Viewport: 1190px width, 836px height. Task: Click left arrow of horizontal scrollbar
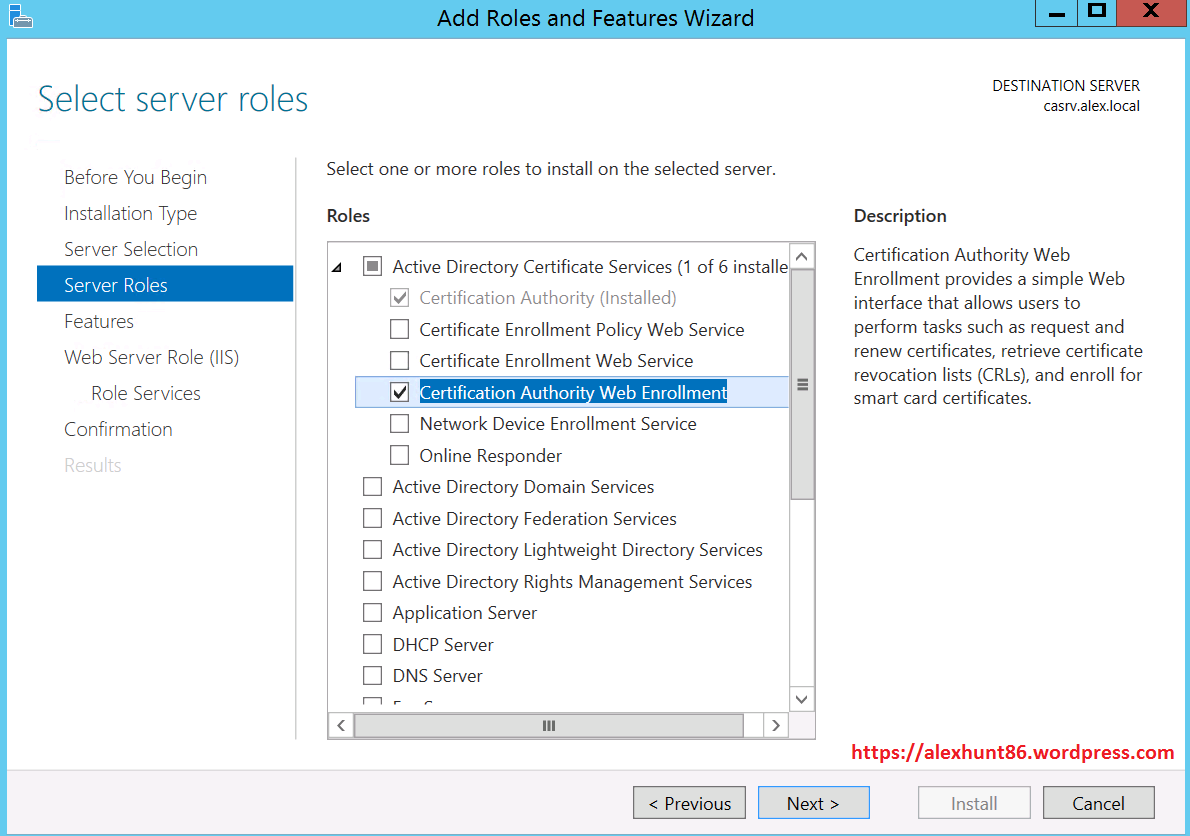coord(341,725)
